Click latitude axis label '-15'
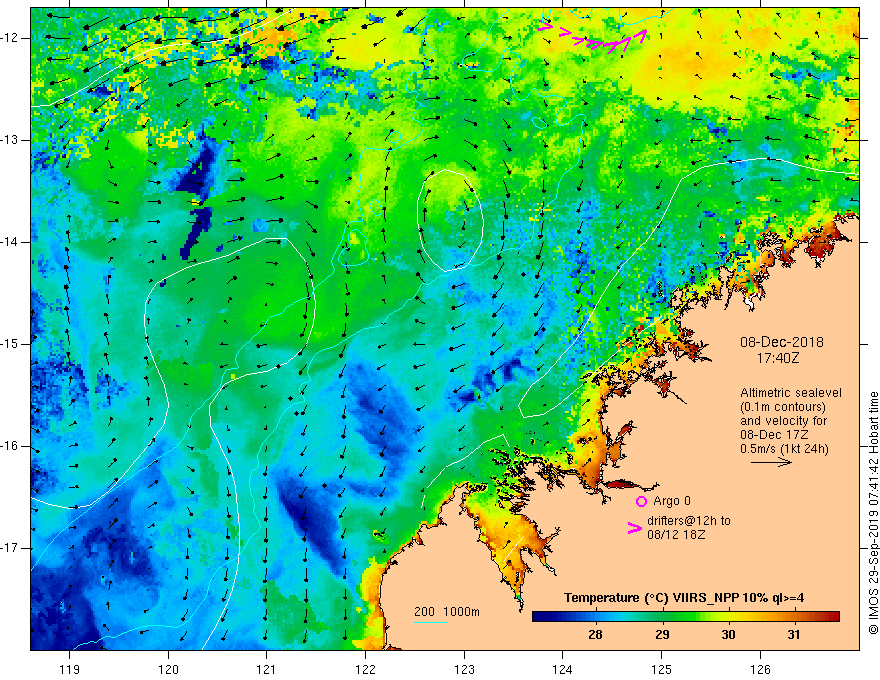The width and height of the screenshot is (880, 680). pos(10,344)
